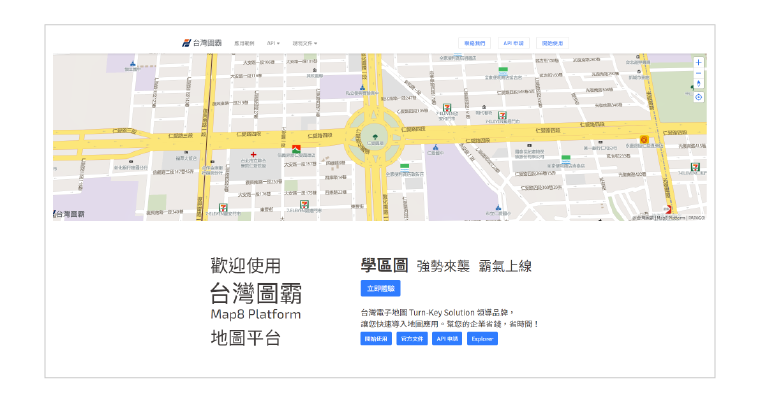
Task: Click the blue 立即體驗 button
Action: point(380,289)
